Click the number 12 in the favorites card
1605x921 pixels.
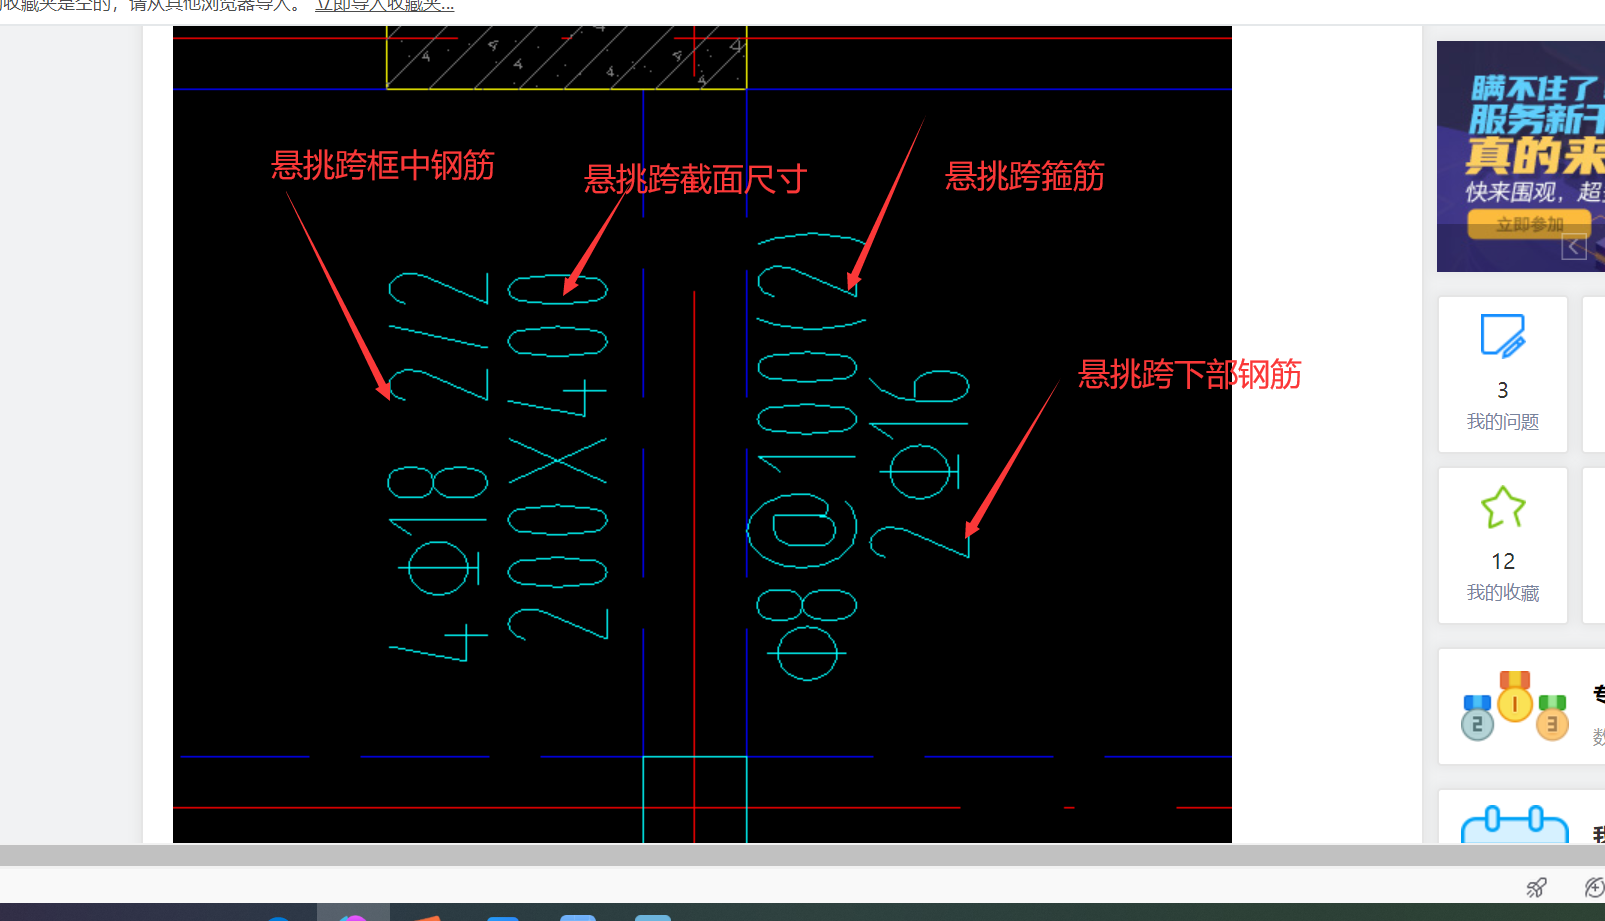(x=1503, y=561)
